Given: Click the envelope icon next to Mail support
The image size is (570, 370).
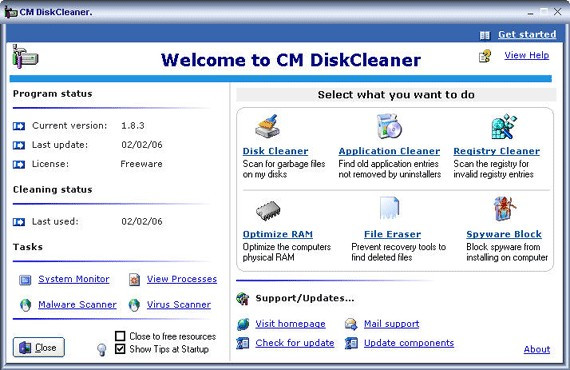Looking at the screenshot, I should tap(351, 324).
